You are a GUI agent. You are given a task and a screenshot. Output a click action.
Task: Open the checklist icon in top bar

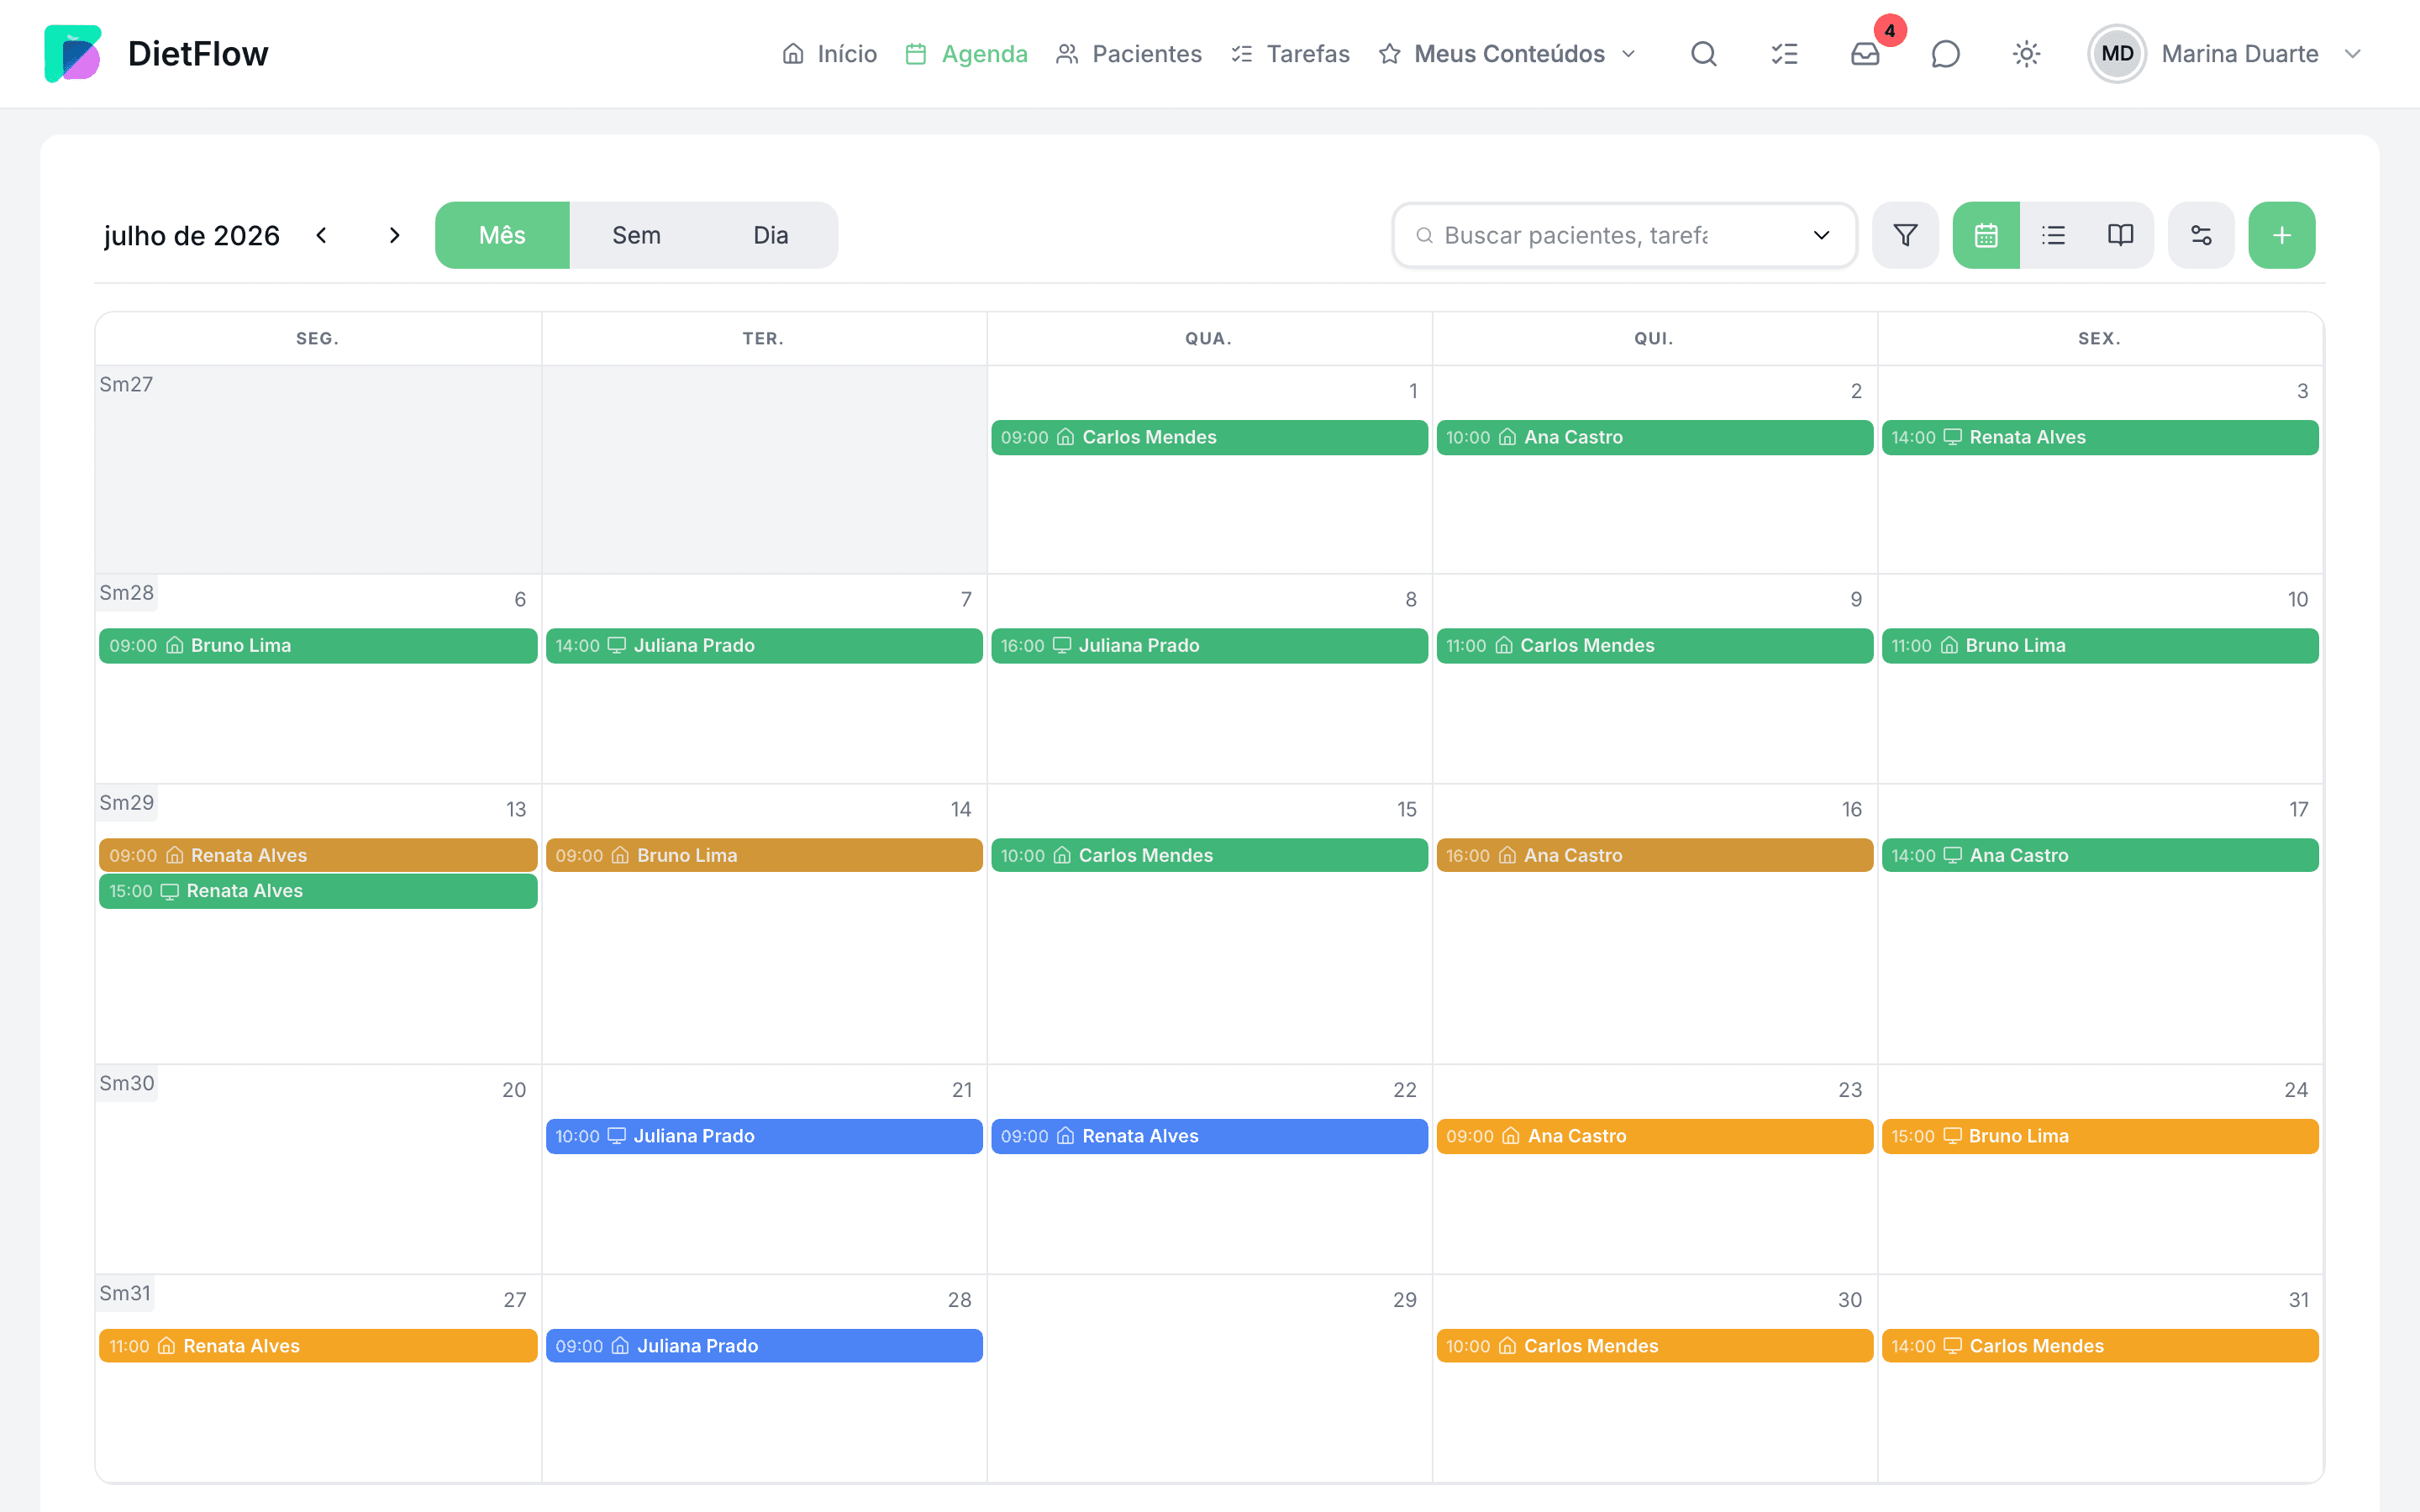tap(1784, 54)
